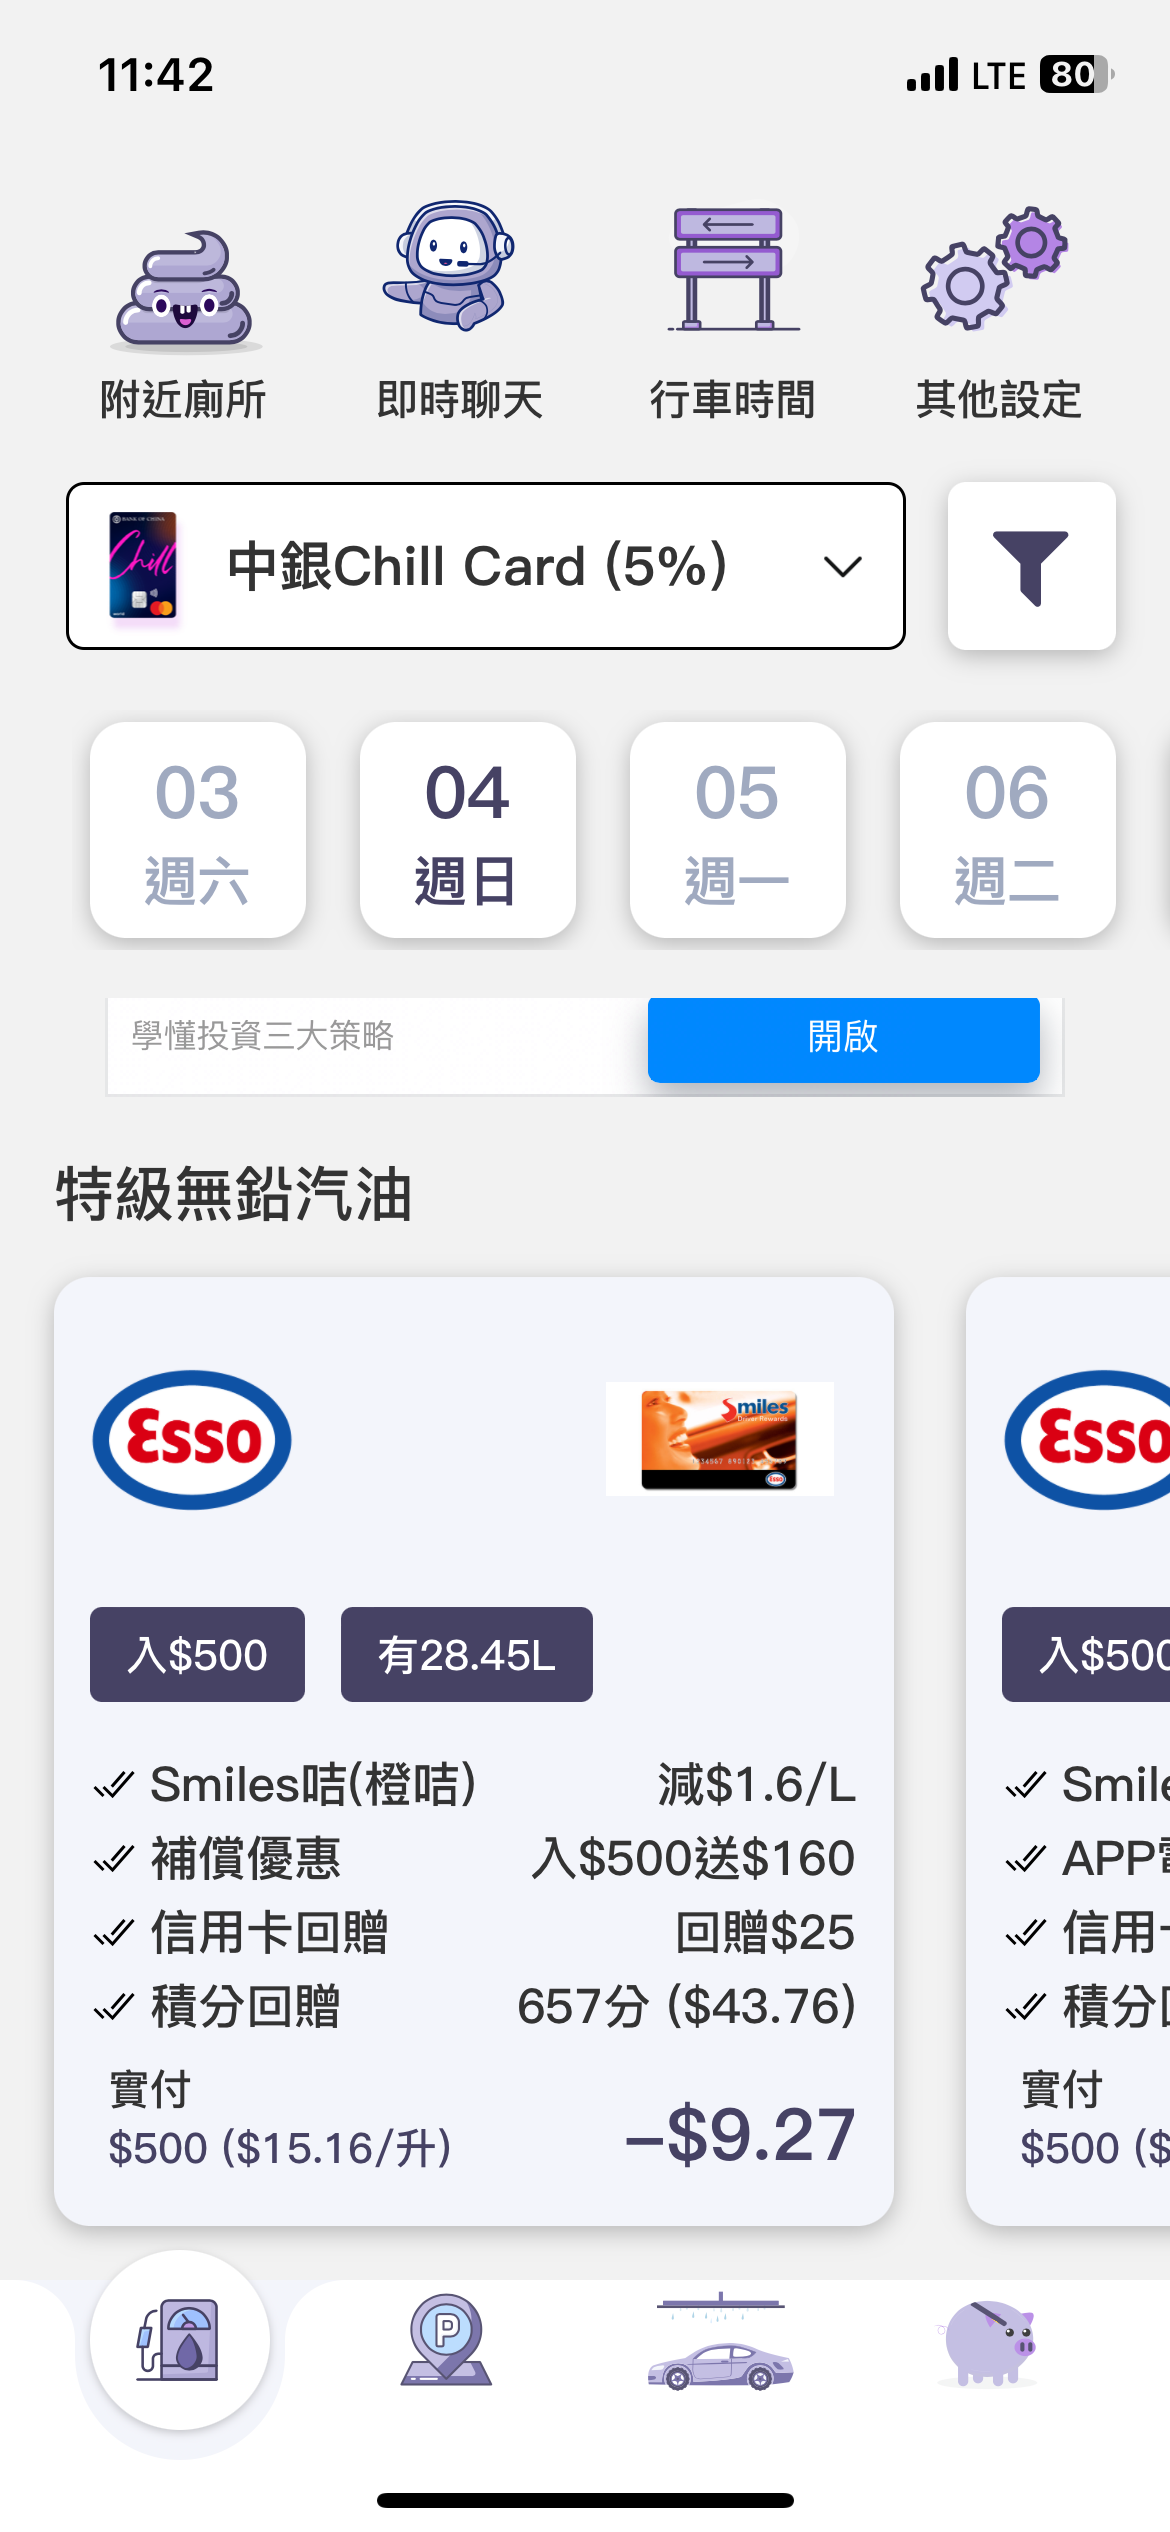Viewport: 1170px width, 2532px height.
Task: Open credit card selector via Chill card image
Action: click(x=142, y=565)
